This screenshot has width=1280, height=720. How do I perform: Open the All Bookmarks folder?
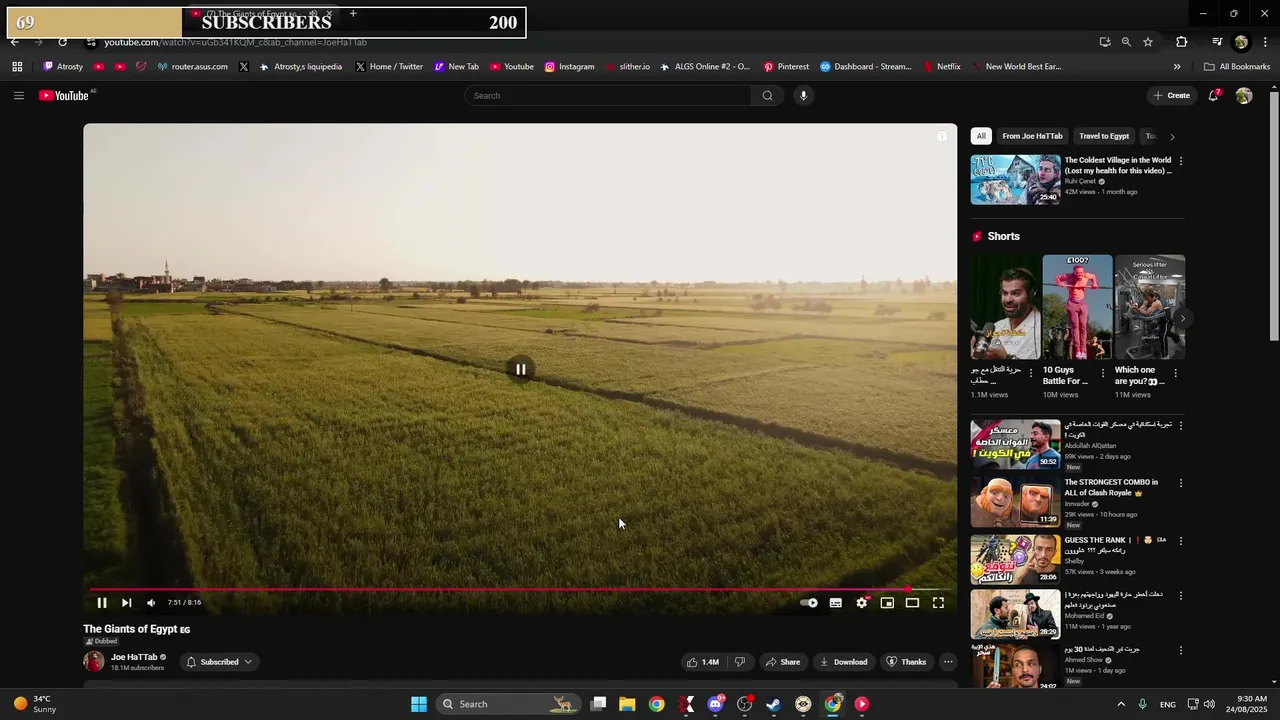(x=1237, y=67)
